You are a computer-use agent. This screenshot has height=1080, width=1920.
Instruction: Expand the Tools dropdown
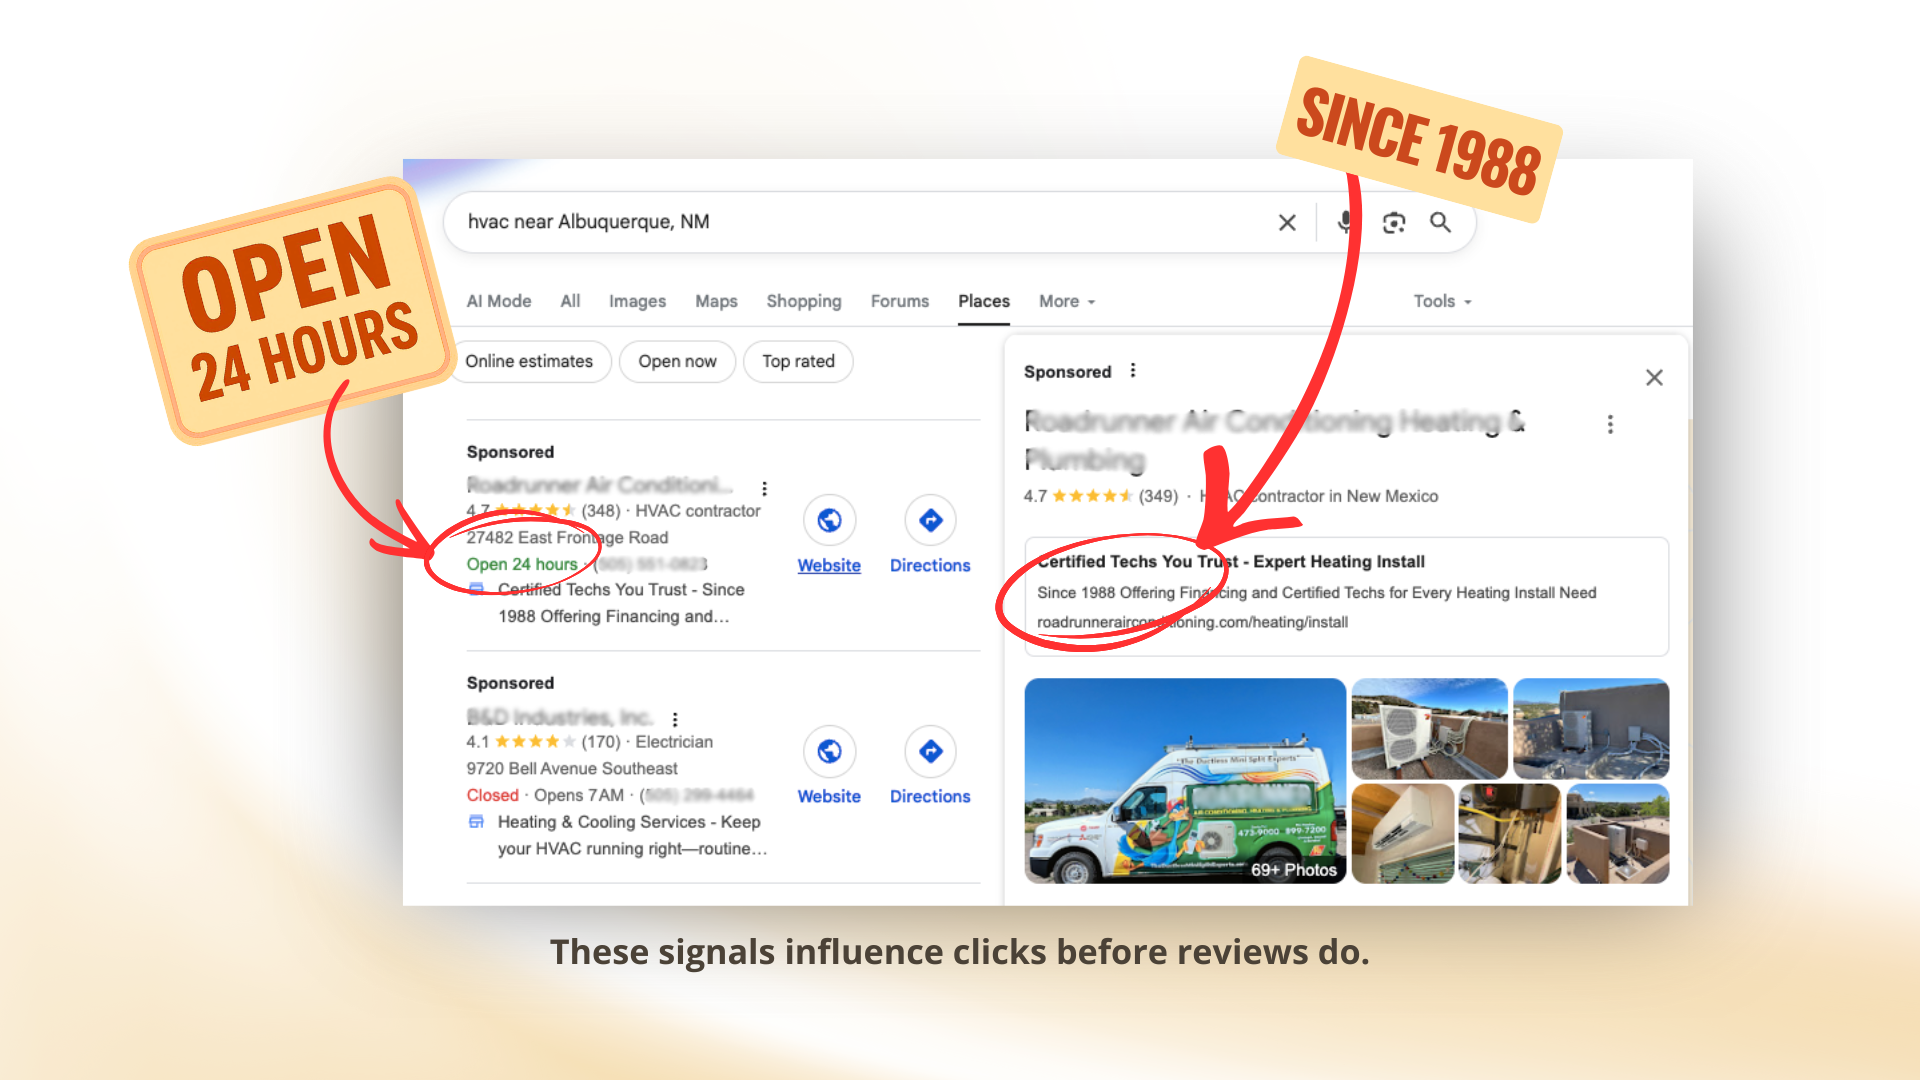(1442, 301)
